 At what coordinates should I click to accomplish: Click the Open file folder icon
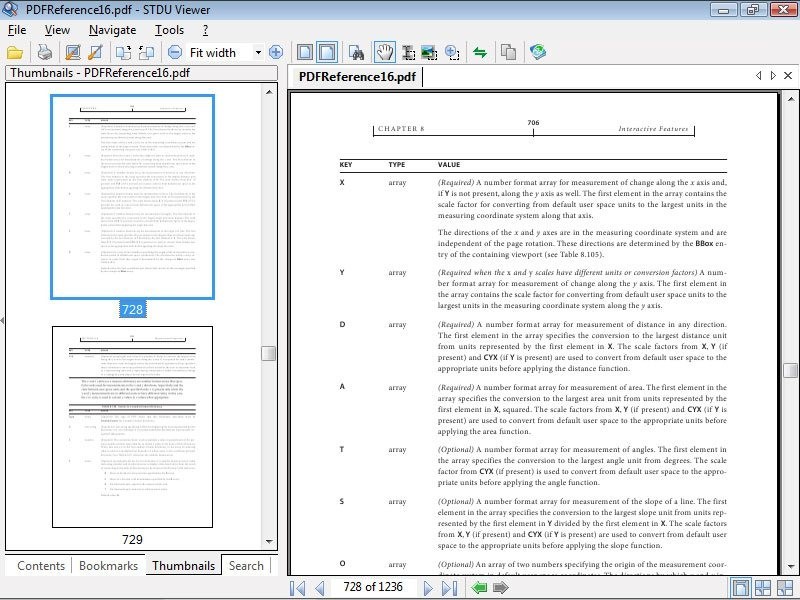(15, 52)
